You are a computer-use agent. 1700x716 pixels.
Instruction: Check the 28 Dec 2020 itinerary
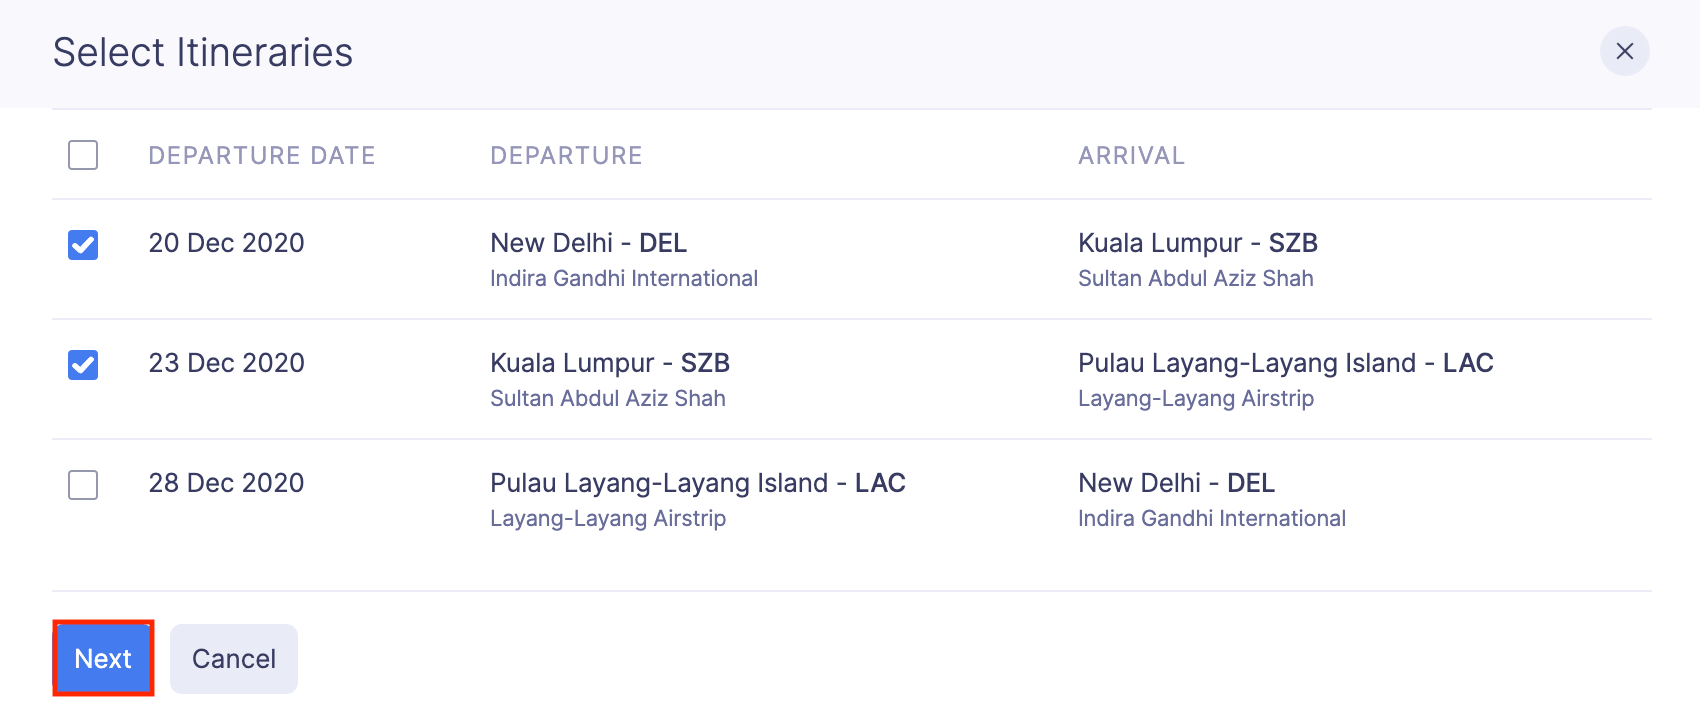click(83, 485)
